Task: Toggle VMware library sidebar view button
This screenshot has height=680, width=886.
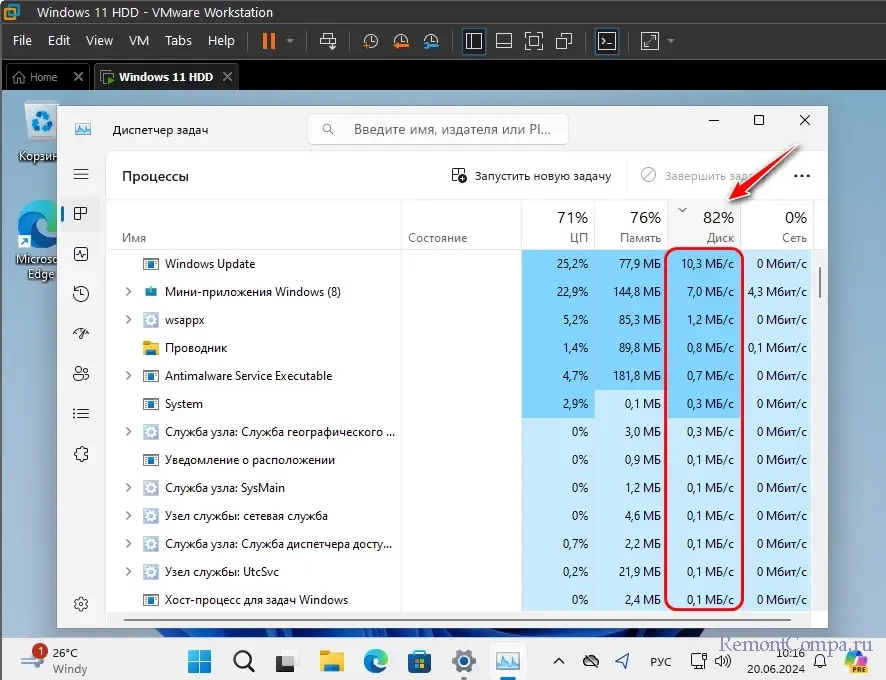Action: [474, 41]
